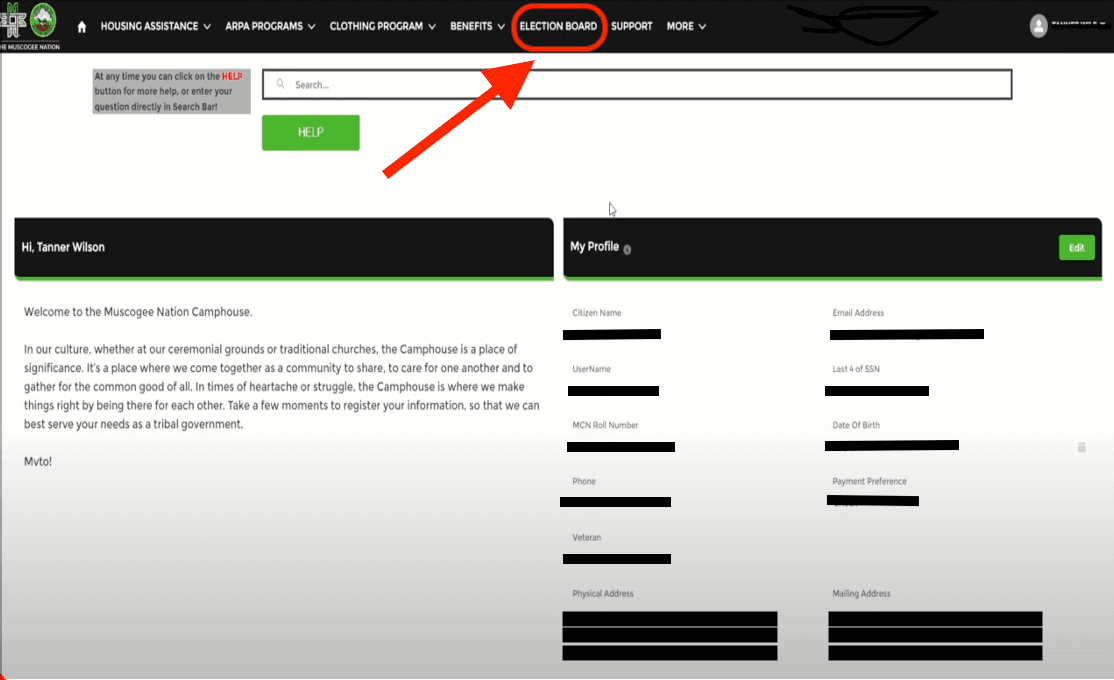Image resolution: width=1114 pixels, height=680 pixels.
Task: Expand the ARPA Programs dropdown
Action: click(270, 26)
